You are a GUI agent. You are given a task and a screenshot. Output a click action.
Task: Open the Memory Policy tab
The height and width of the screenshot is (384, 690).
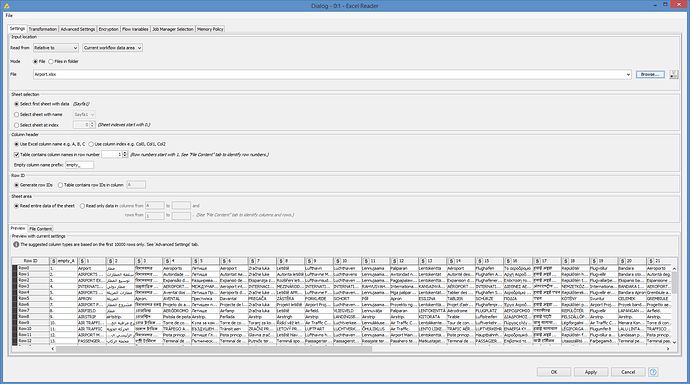(x=210, y=29)
